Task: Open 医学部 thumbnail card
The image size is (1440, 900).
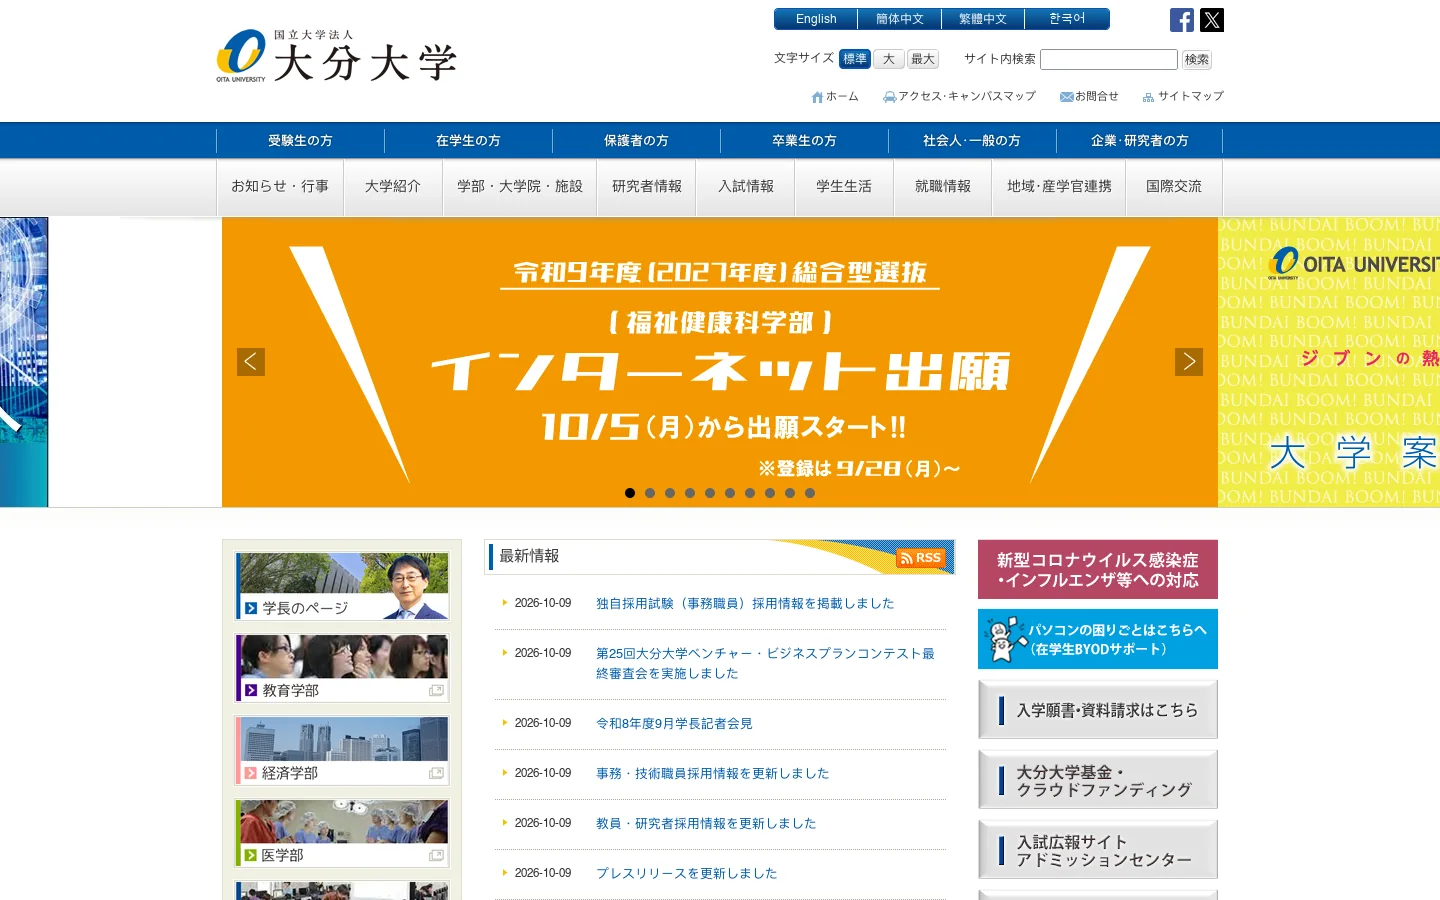Action: tap(342, 833)
